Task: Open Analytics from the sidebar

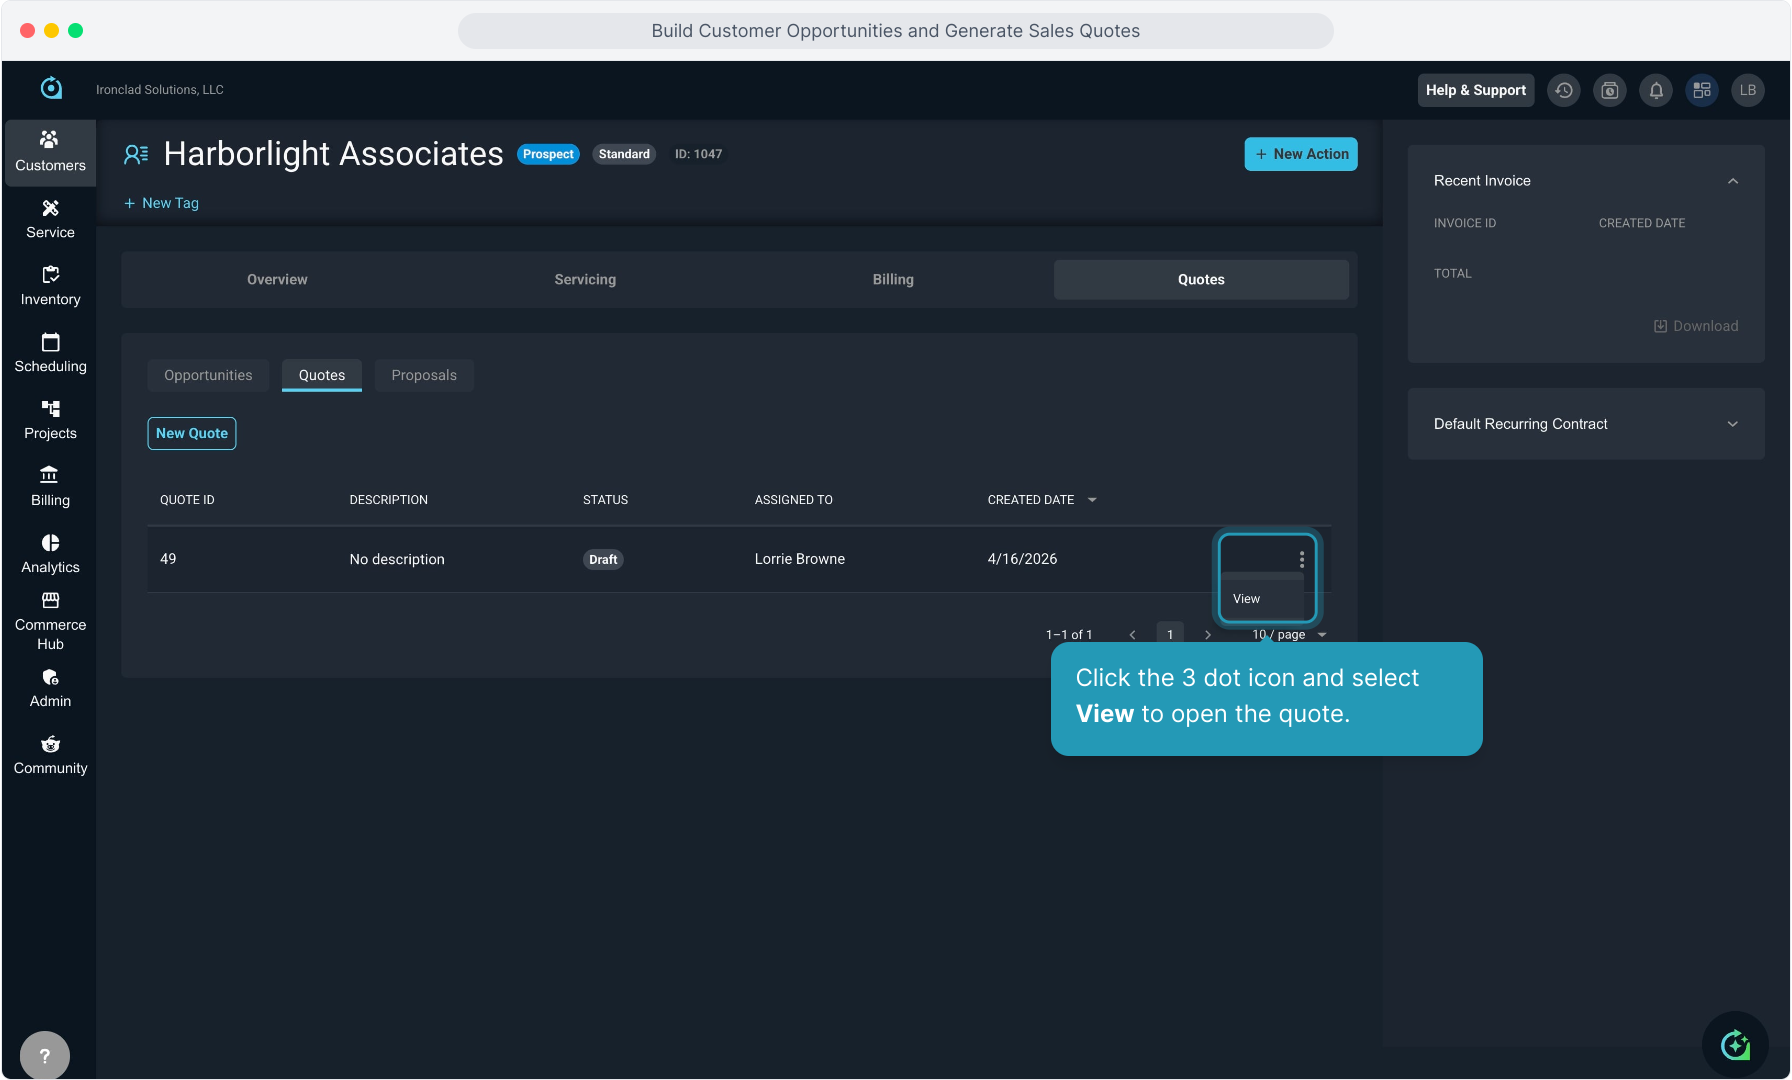Action: tap(50, 554)
